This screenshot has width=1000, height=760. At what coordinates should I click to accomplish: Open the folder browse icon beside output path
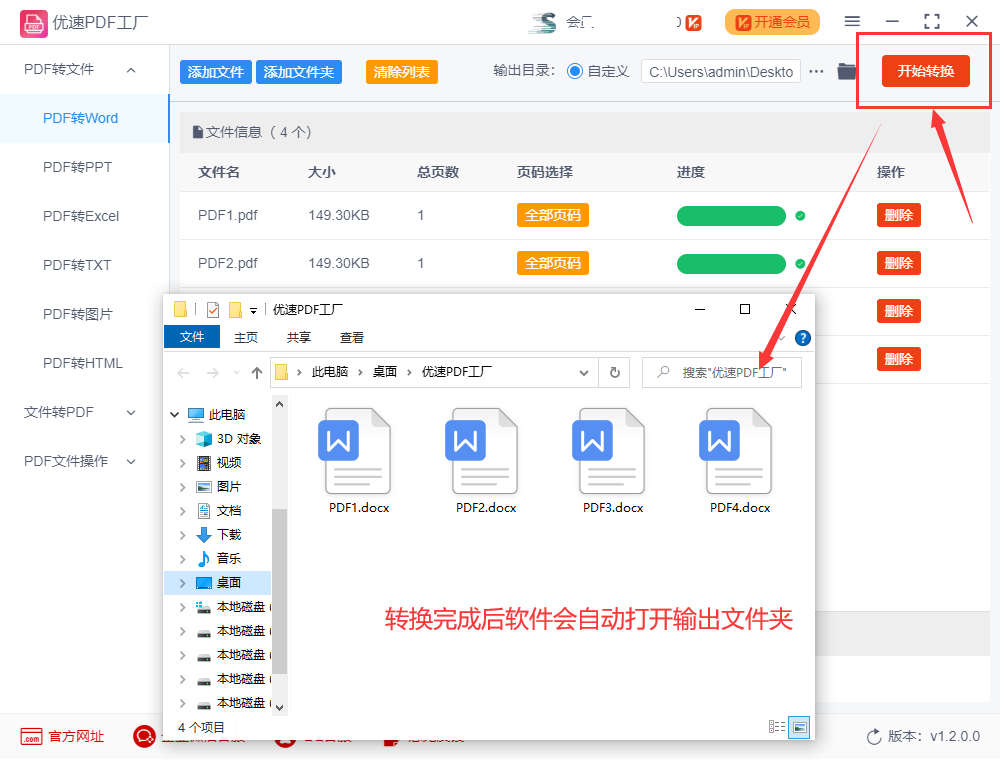(848, 71)
